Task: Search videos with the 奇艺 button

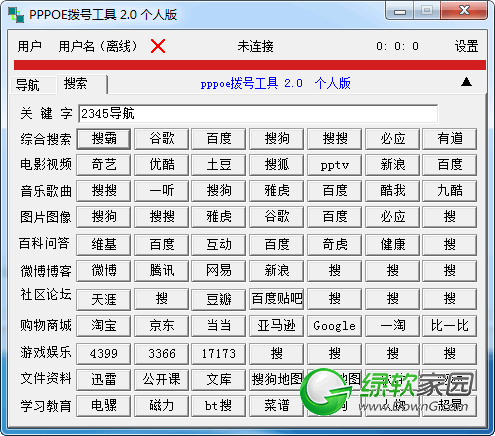Action: click(104, 165)
